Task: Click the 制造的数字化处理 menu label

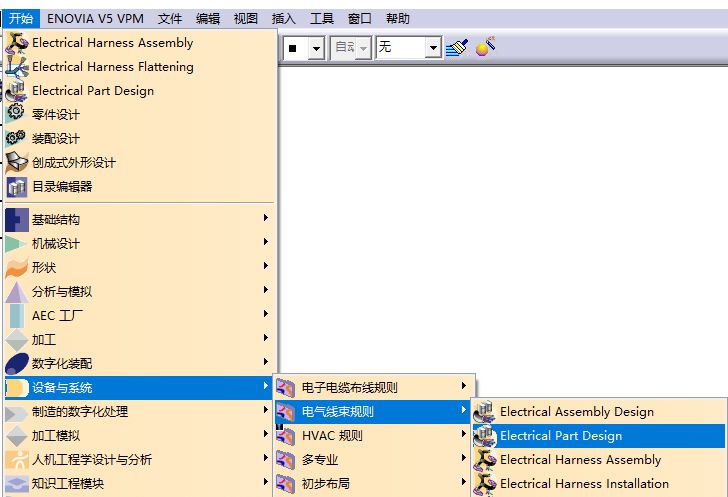Action: (x=80, y=412)
